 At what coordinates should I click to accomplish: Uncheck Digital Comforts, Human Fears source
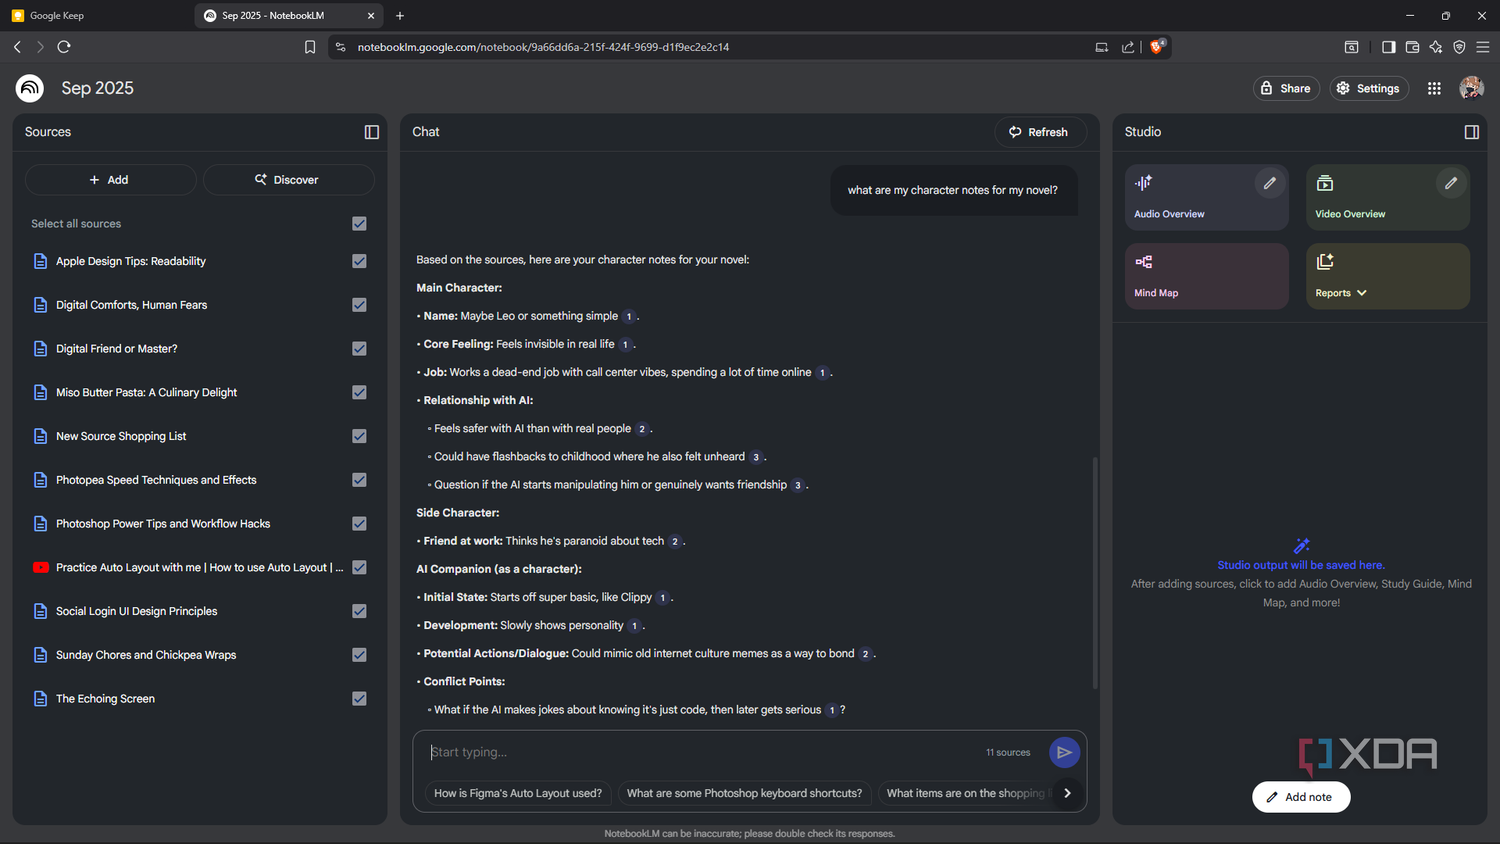click(x=359, y=305)
